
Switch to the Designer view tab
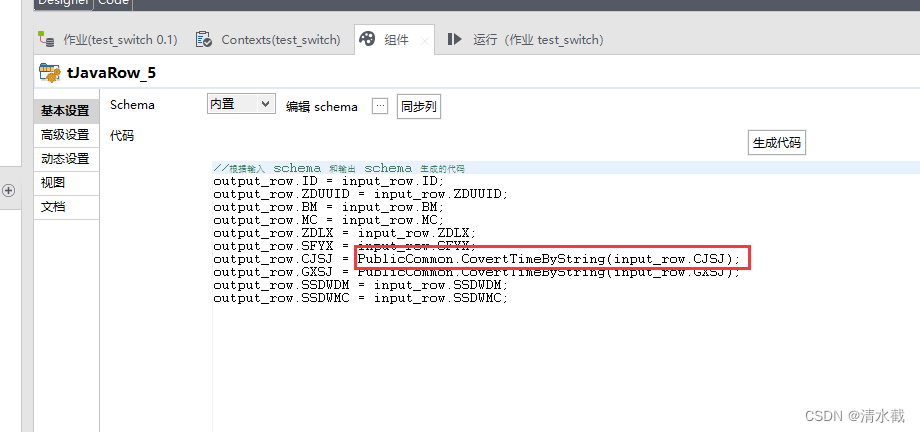pyautogui.click(x=63, y=4)
